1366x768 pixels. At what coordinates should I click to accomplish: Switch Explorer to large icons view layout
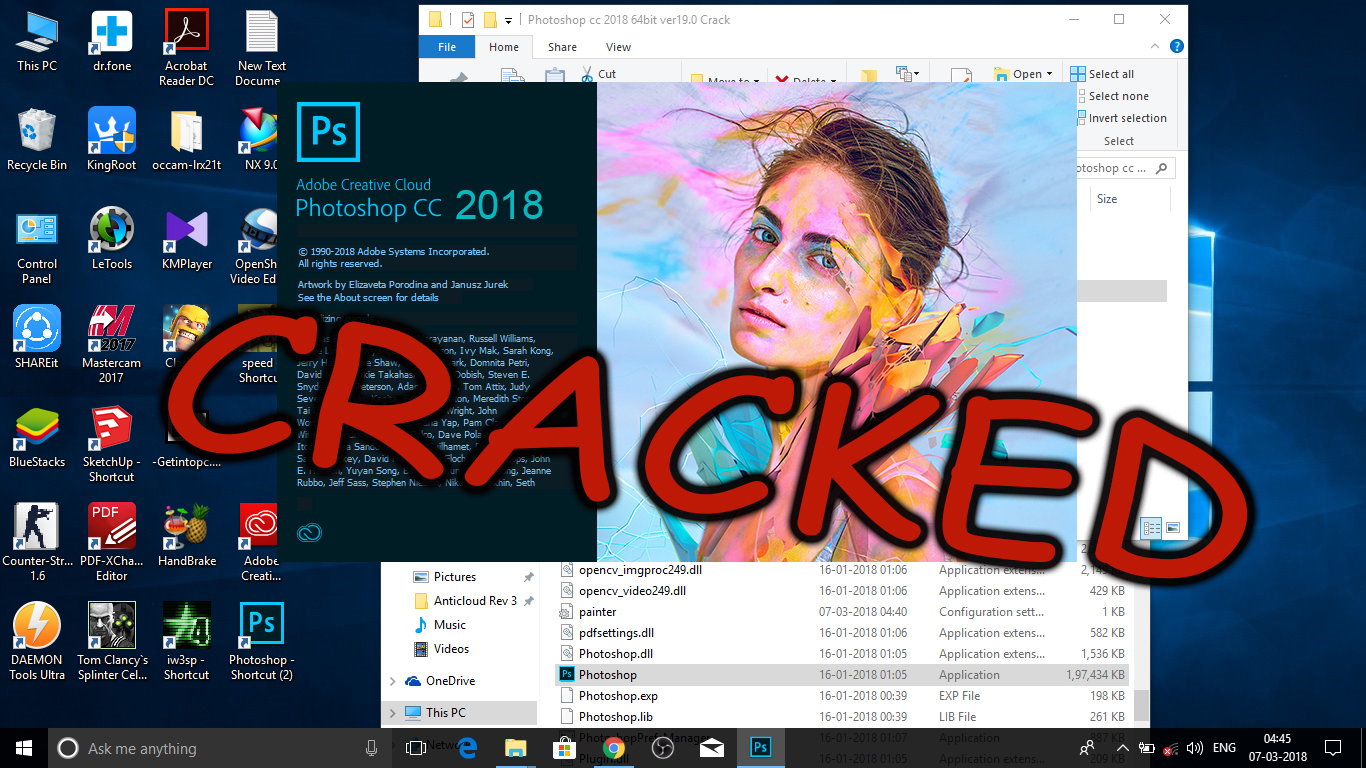click(x=1173, y=528)
